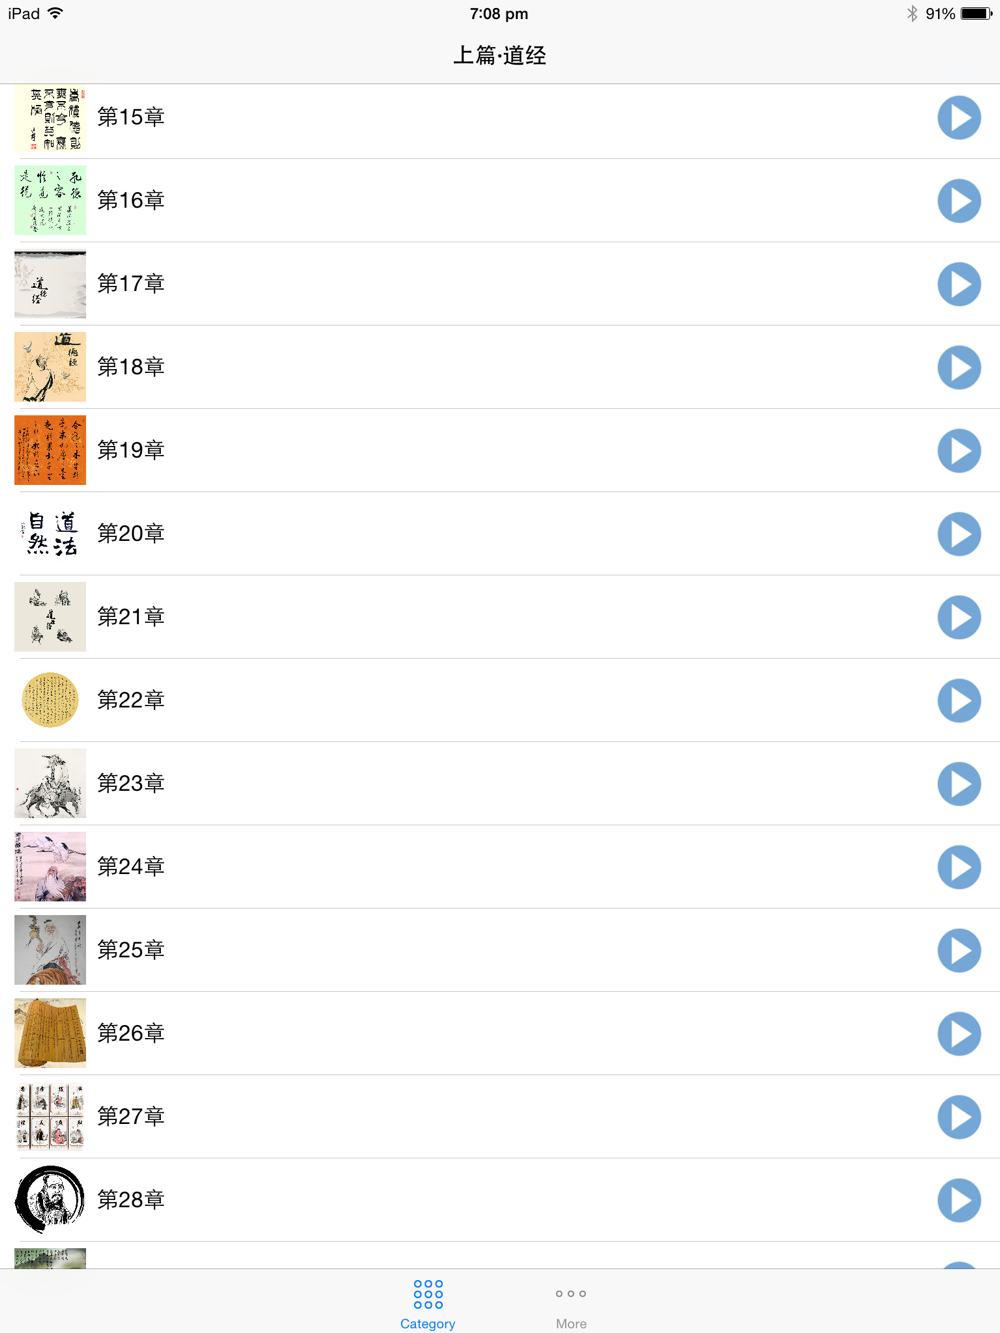Image resolution: width=1000 pixels, height=1333 pixels.
Task: Play the 第22章 audio track
Action: [958, 700]
